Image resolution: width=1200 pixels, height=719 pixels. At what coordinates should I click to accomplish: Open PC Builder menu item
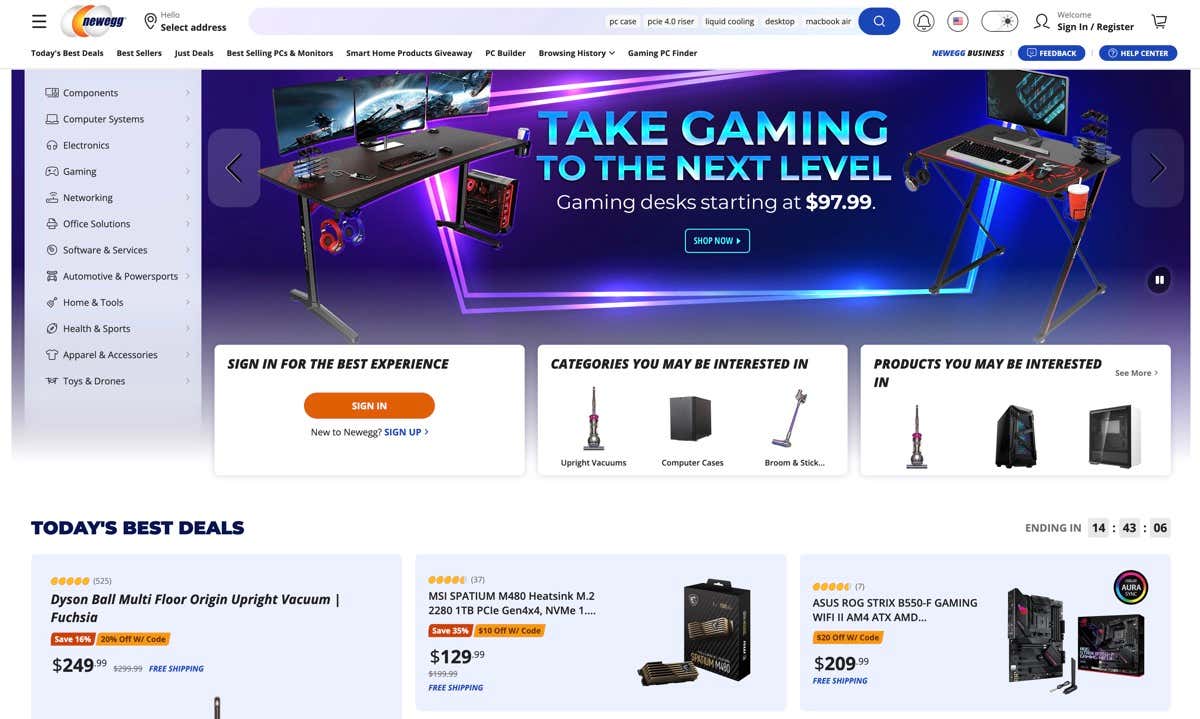[505, 53]
